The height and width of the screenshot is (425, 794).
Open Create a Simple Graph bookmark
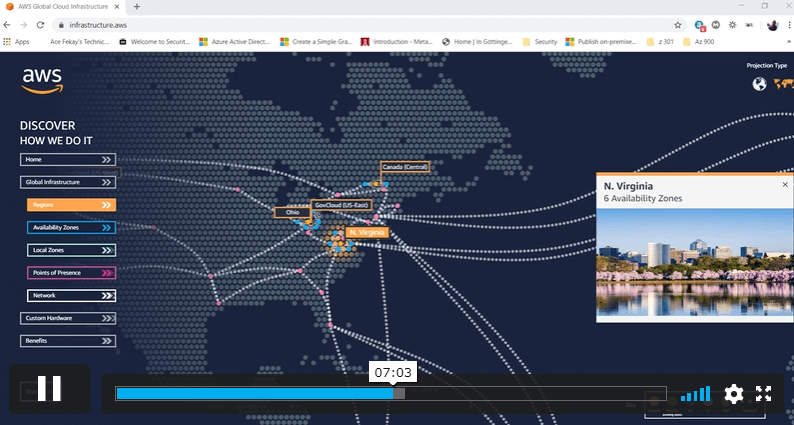coord(316,42)
